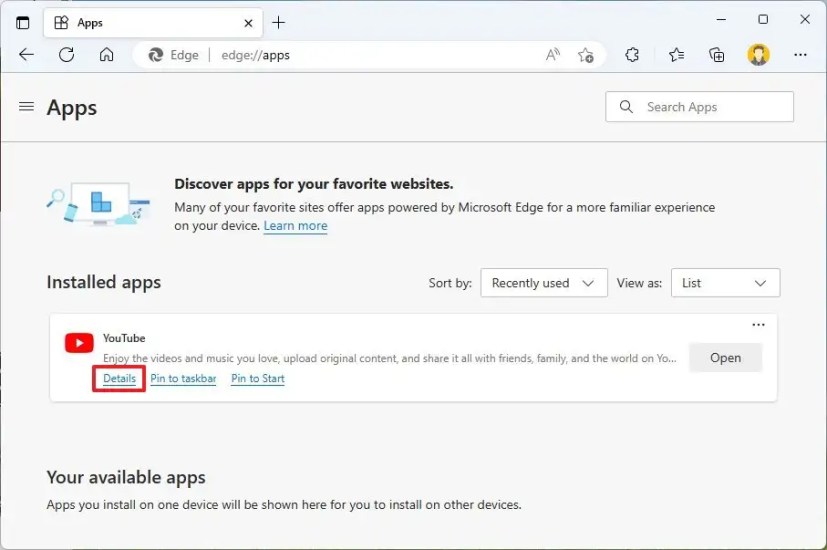
Task: Activate the Read aloud icon
Action: coord(553,55)
